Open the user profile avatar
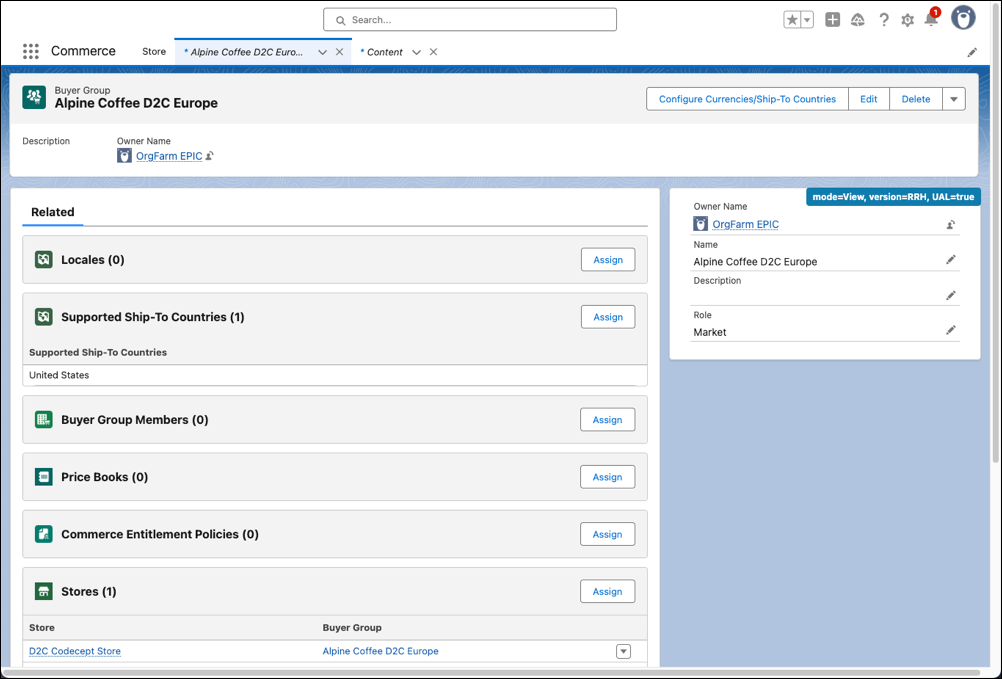 [963, 18]
